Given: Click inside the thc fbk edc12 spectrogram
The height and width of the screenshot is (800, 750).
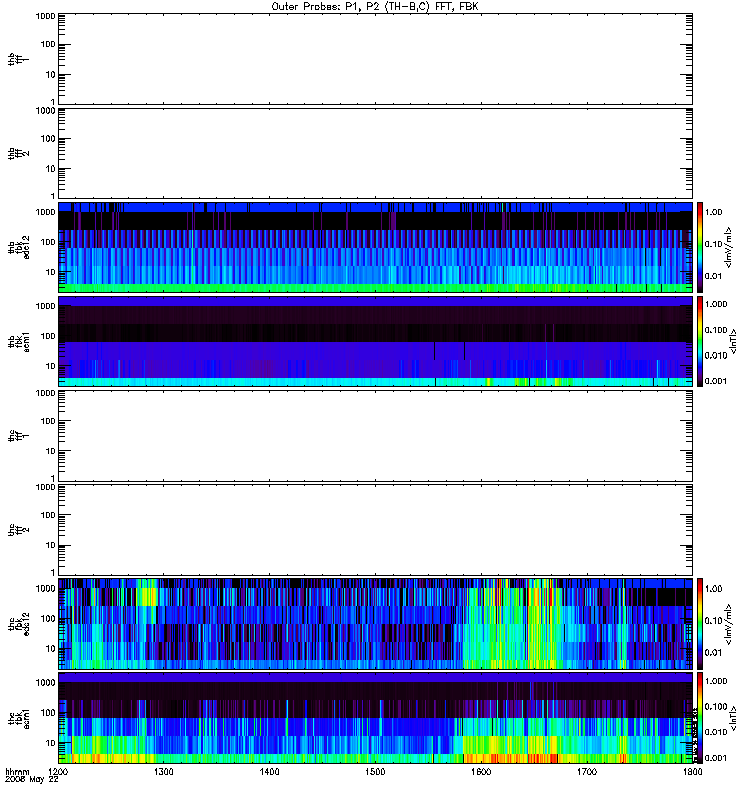Looking at the screenshot, I should point(375,624).
